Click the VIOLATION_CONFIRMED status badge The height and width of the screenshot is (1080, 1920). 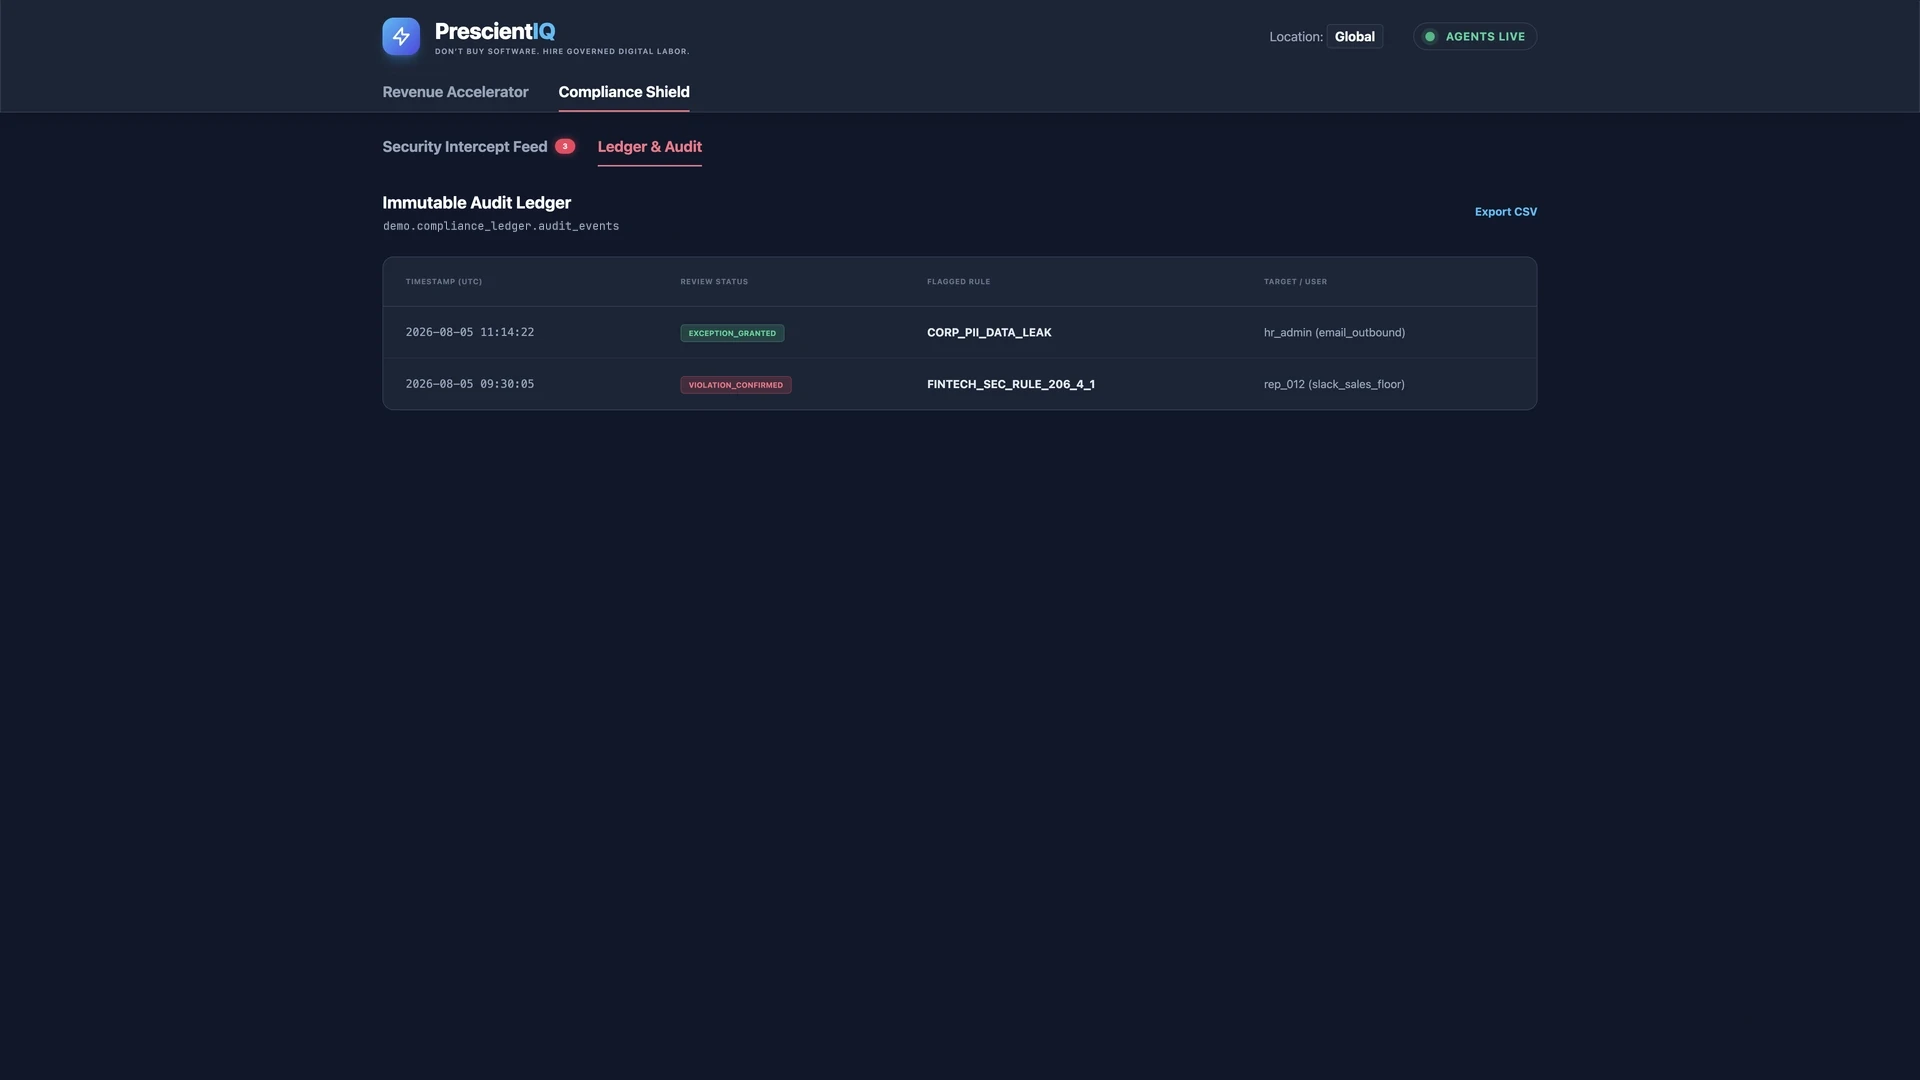[x=736, y=386]
